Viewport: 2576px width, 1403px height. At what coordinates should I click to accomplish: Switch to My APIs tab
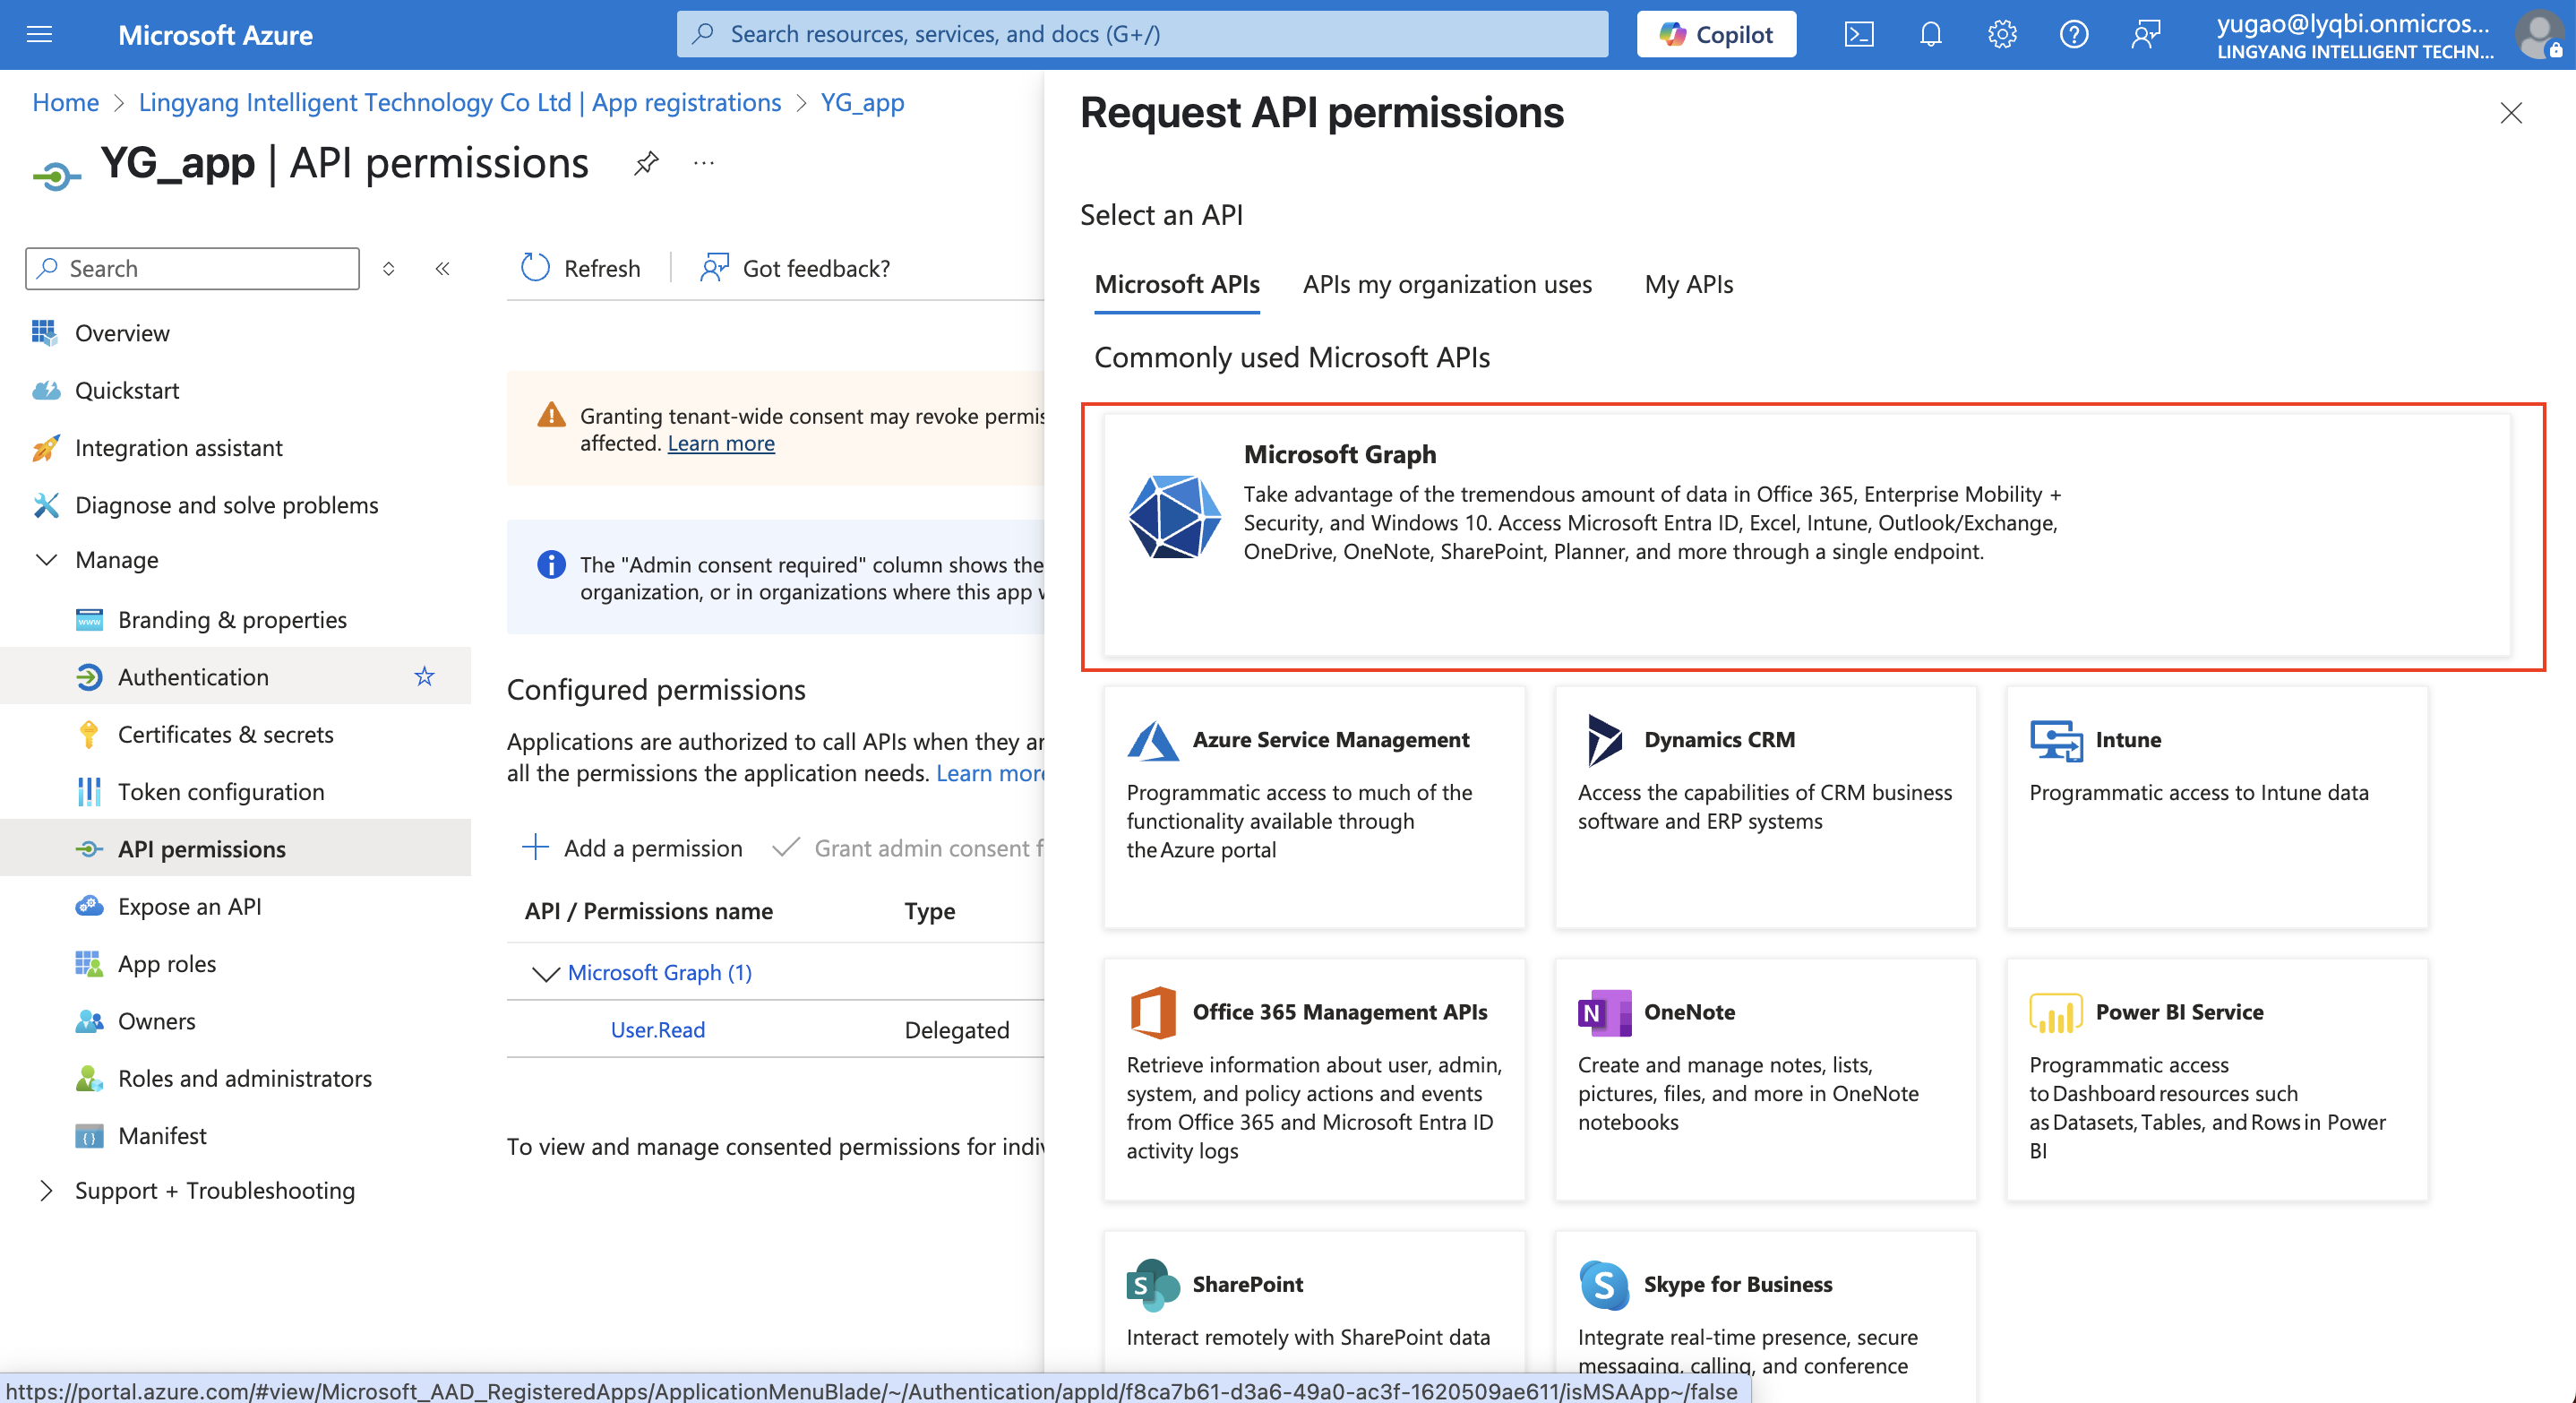(1688, 285)
